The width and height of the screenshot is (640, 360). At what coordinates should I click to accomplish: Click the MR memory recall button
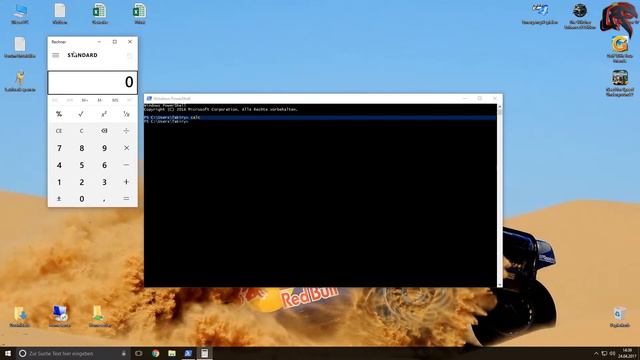pyautogui.click(x=69, y=100)
